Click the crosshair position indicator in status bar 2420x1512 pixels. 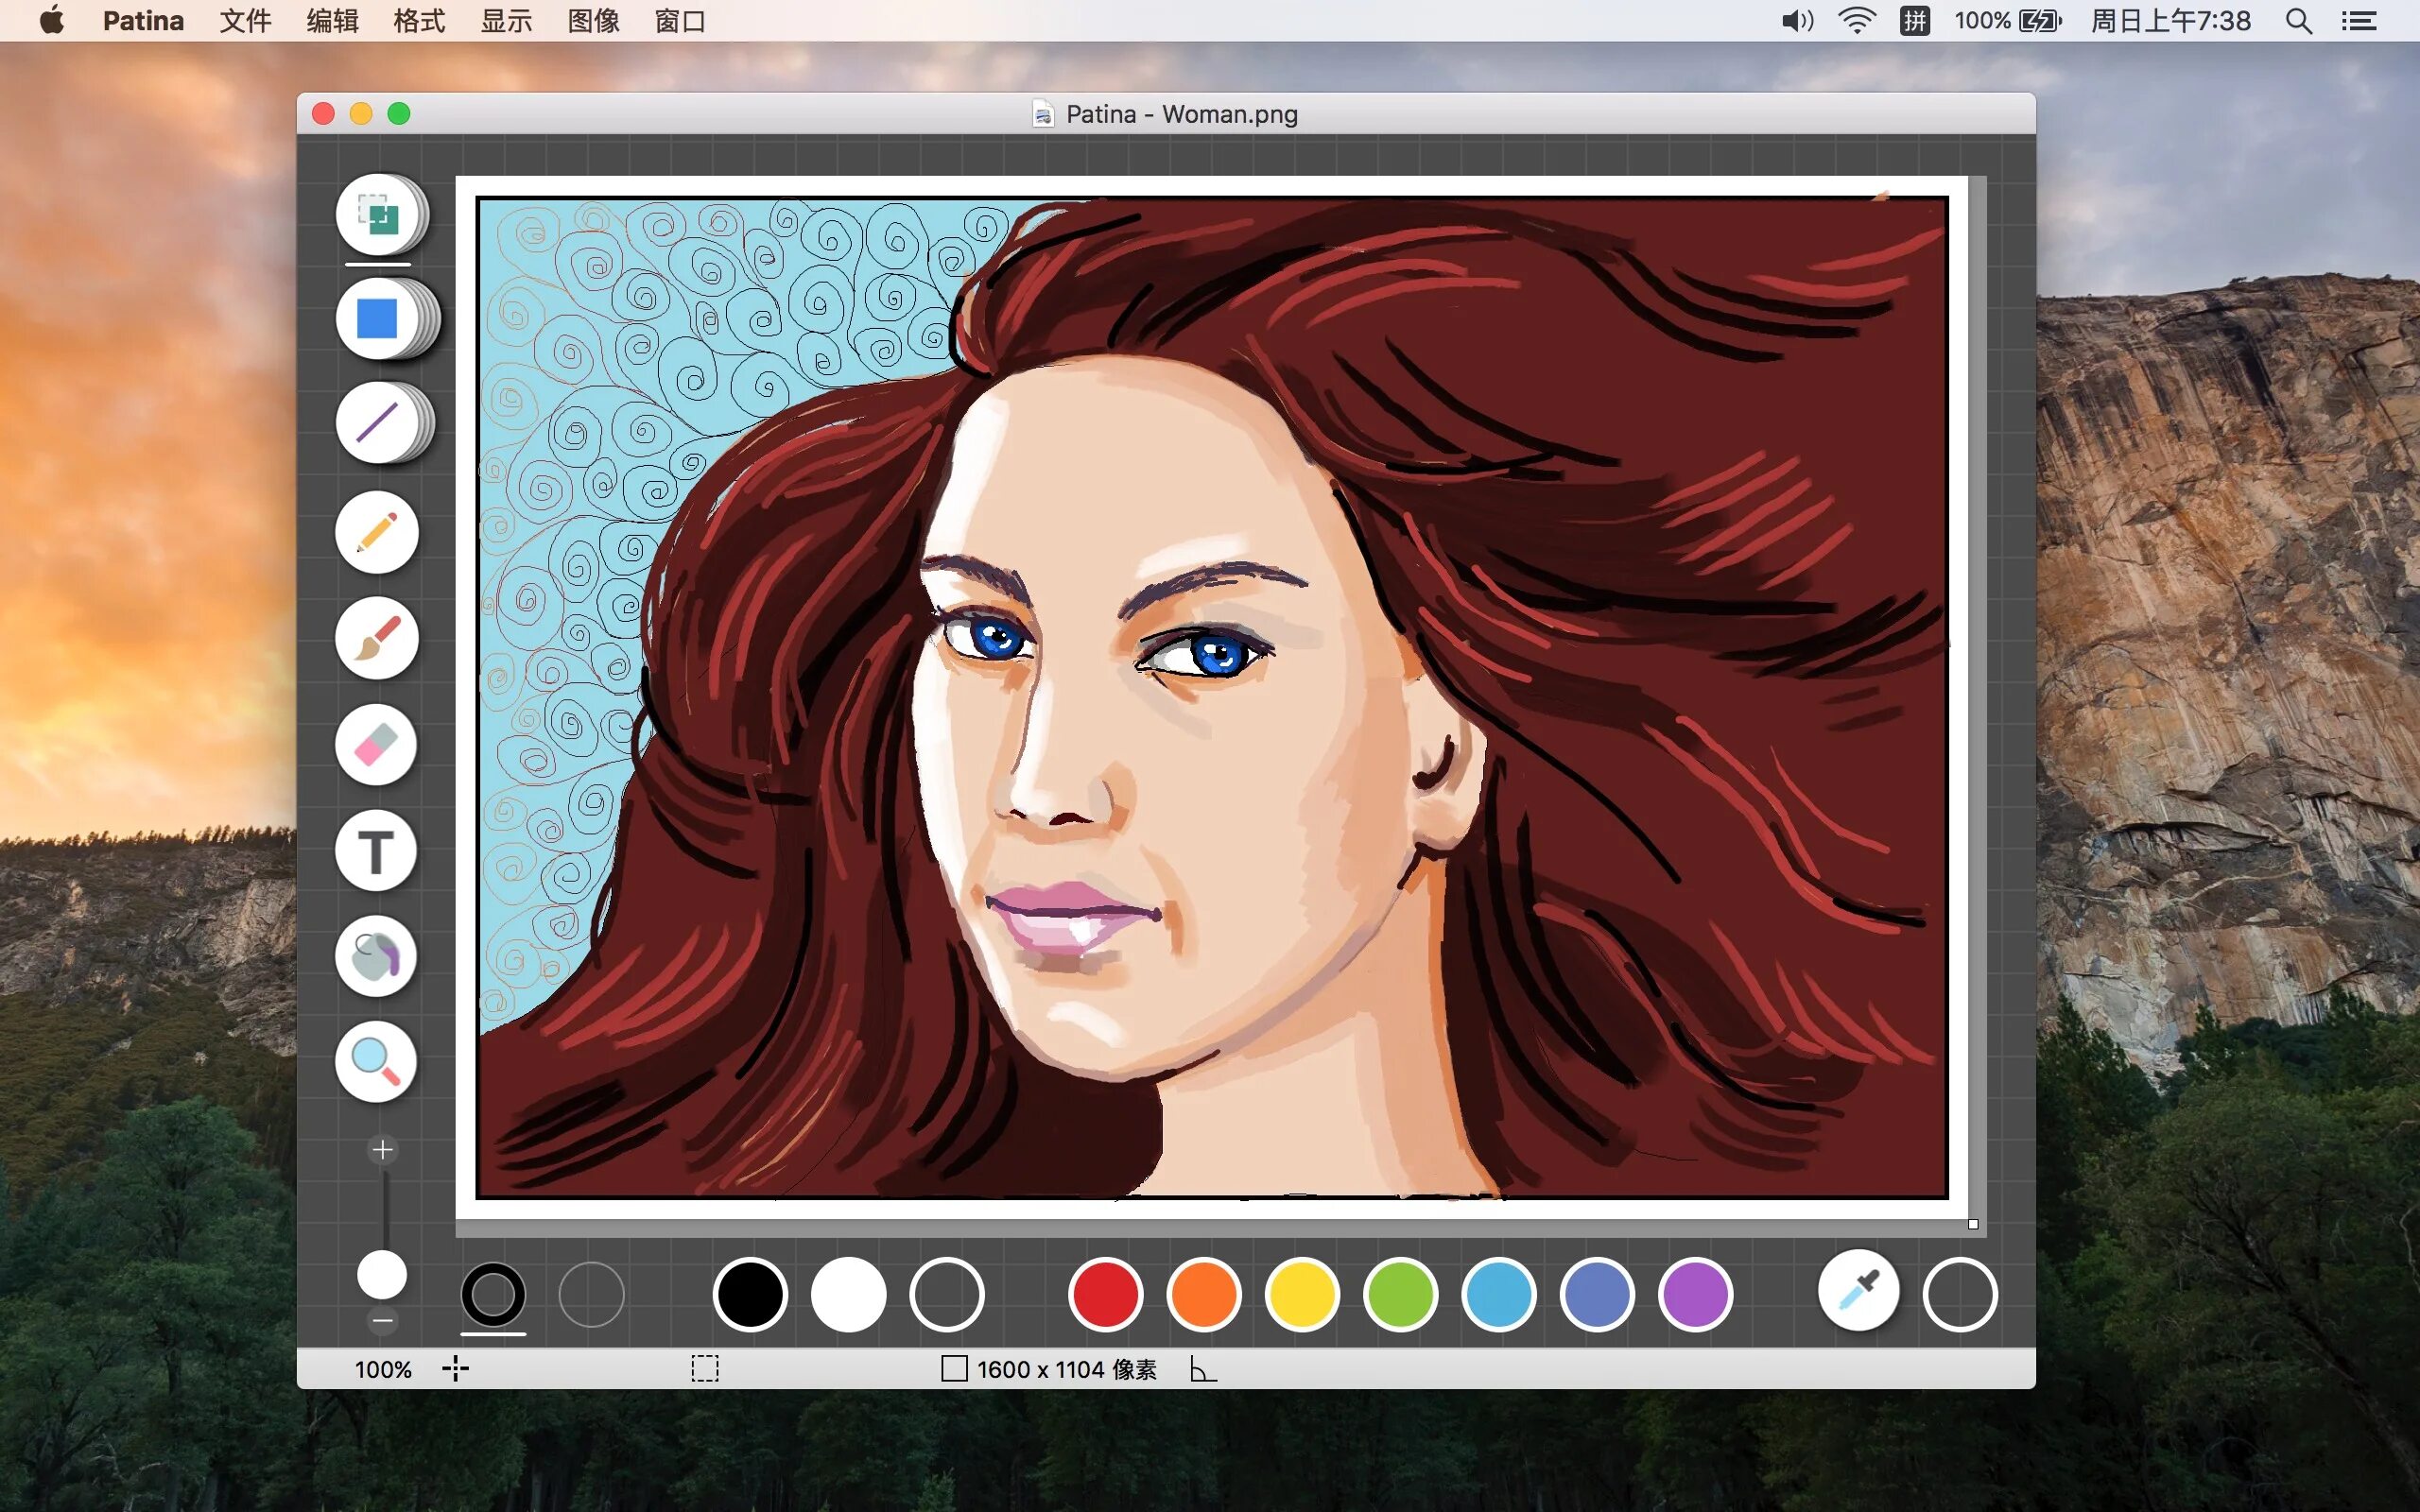click(x=456, y=1369)
